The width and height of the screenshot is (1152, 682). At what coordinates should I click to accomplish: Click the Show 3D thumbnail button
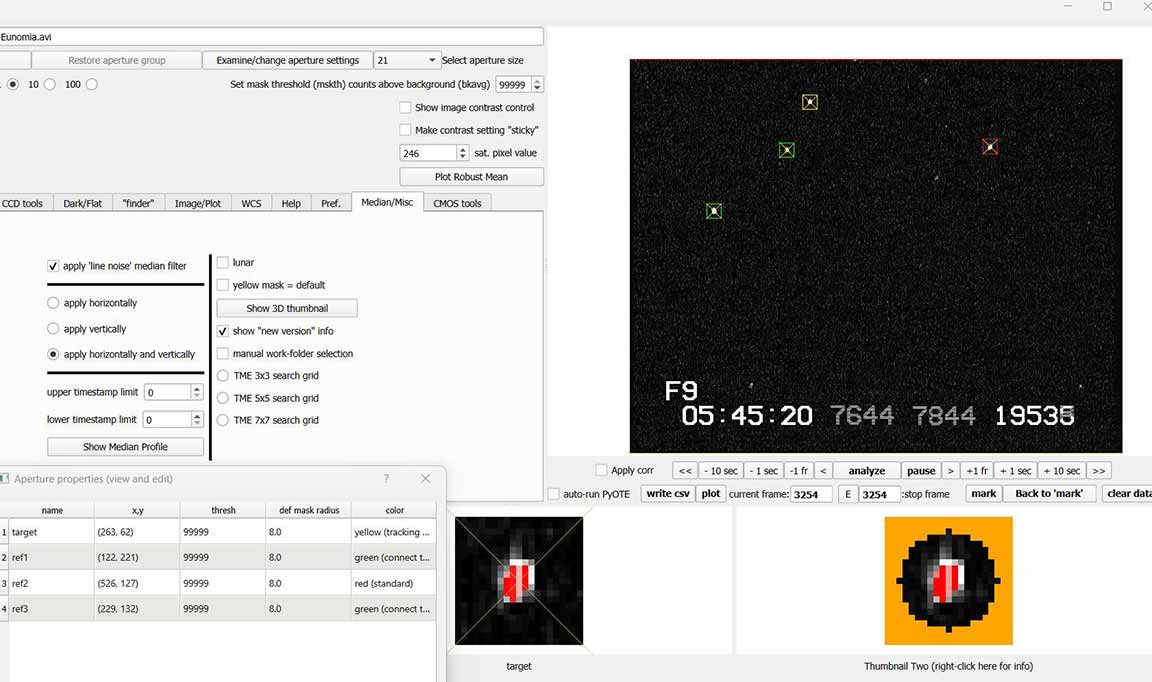point(287,308)
